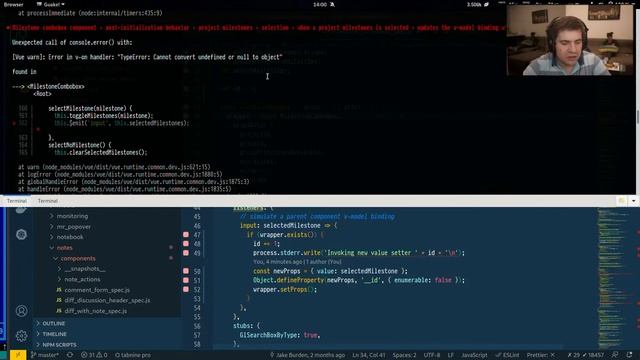
Task: Click the GitLens blame text above line 50
Action: [x=297, y=262]
